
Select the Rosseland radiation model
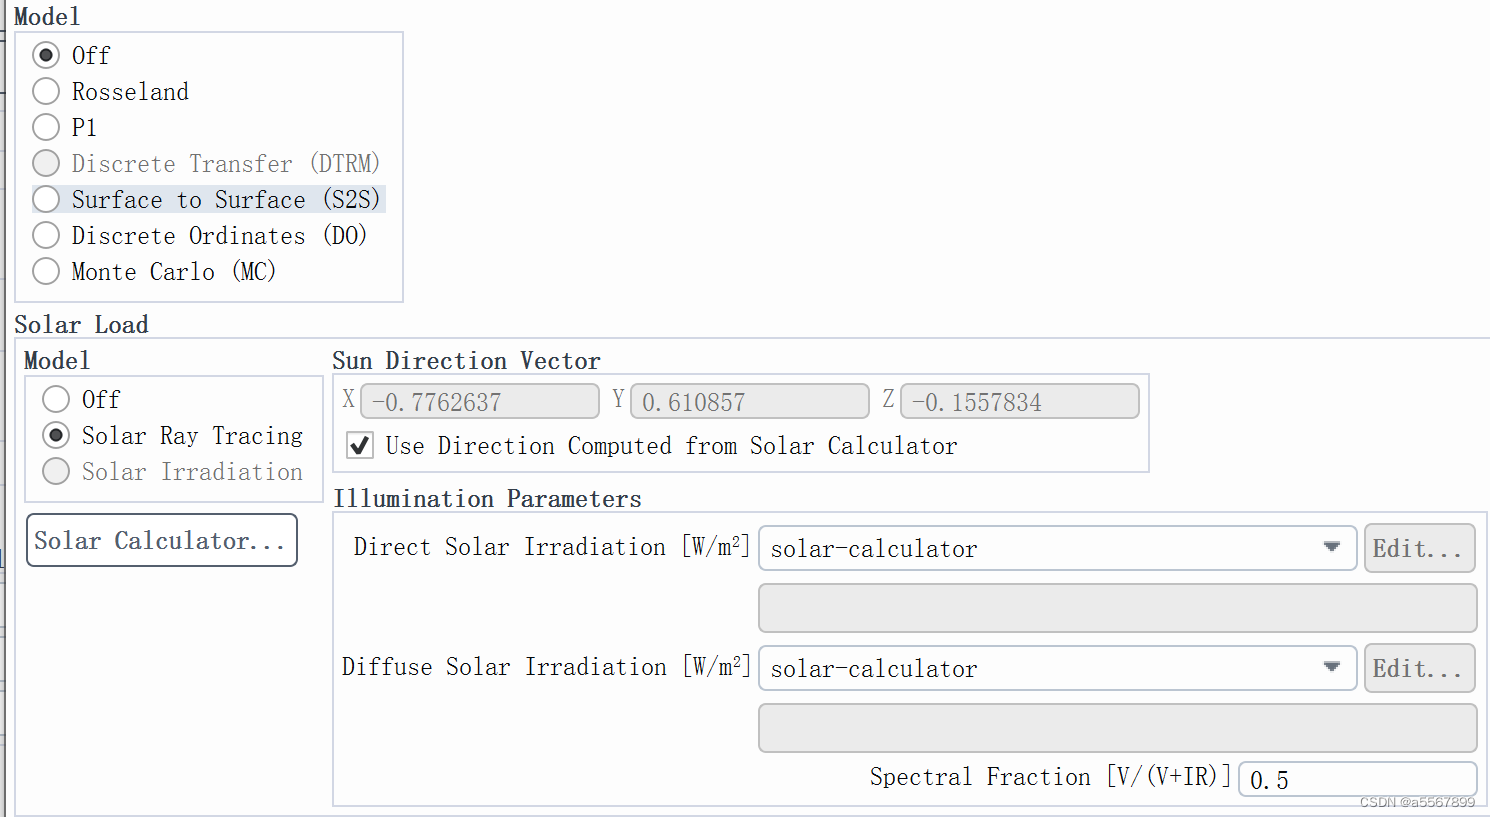click(45, 91)
